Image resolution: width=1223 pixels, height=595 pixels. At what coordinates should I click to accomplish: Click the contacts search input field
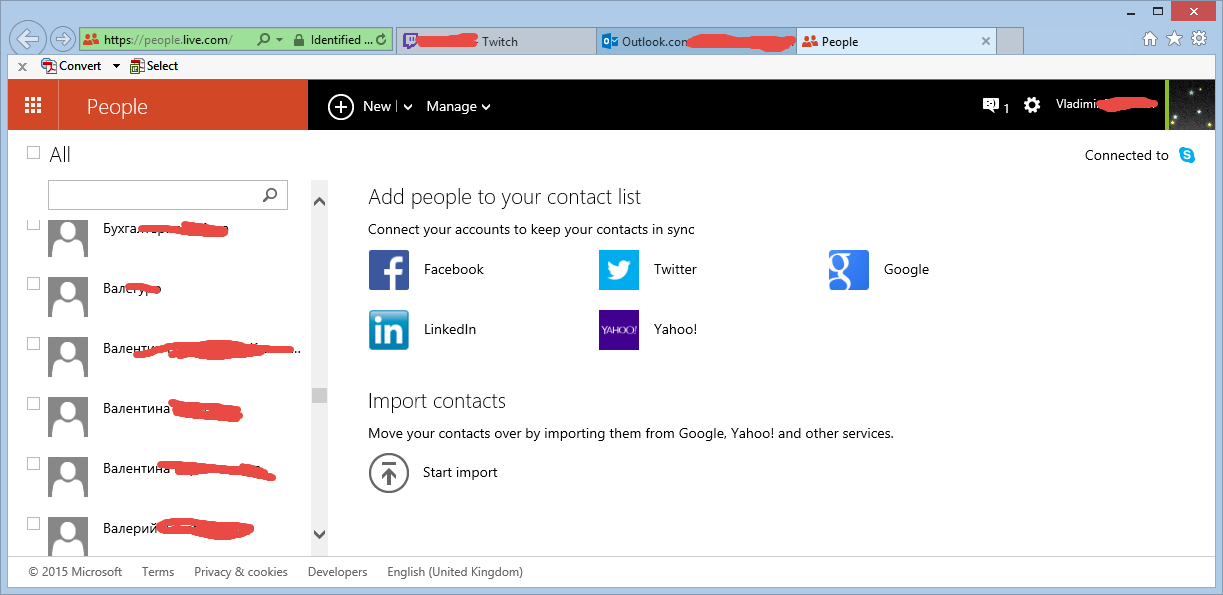tap(155, 195)
